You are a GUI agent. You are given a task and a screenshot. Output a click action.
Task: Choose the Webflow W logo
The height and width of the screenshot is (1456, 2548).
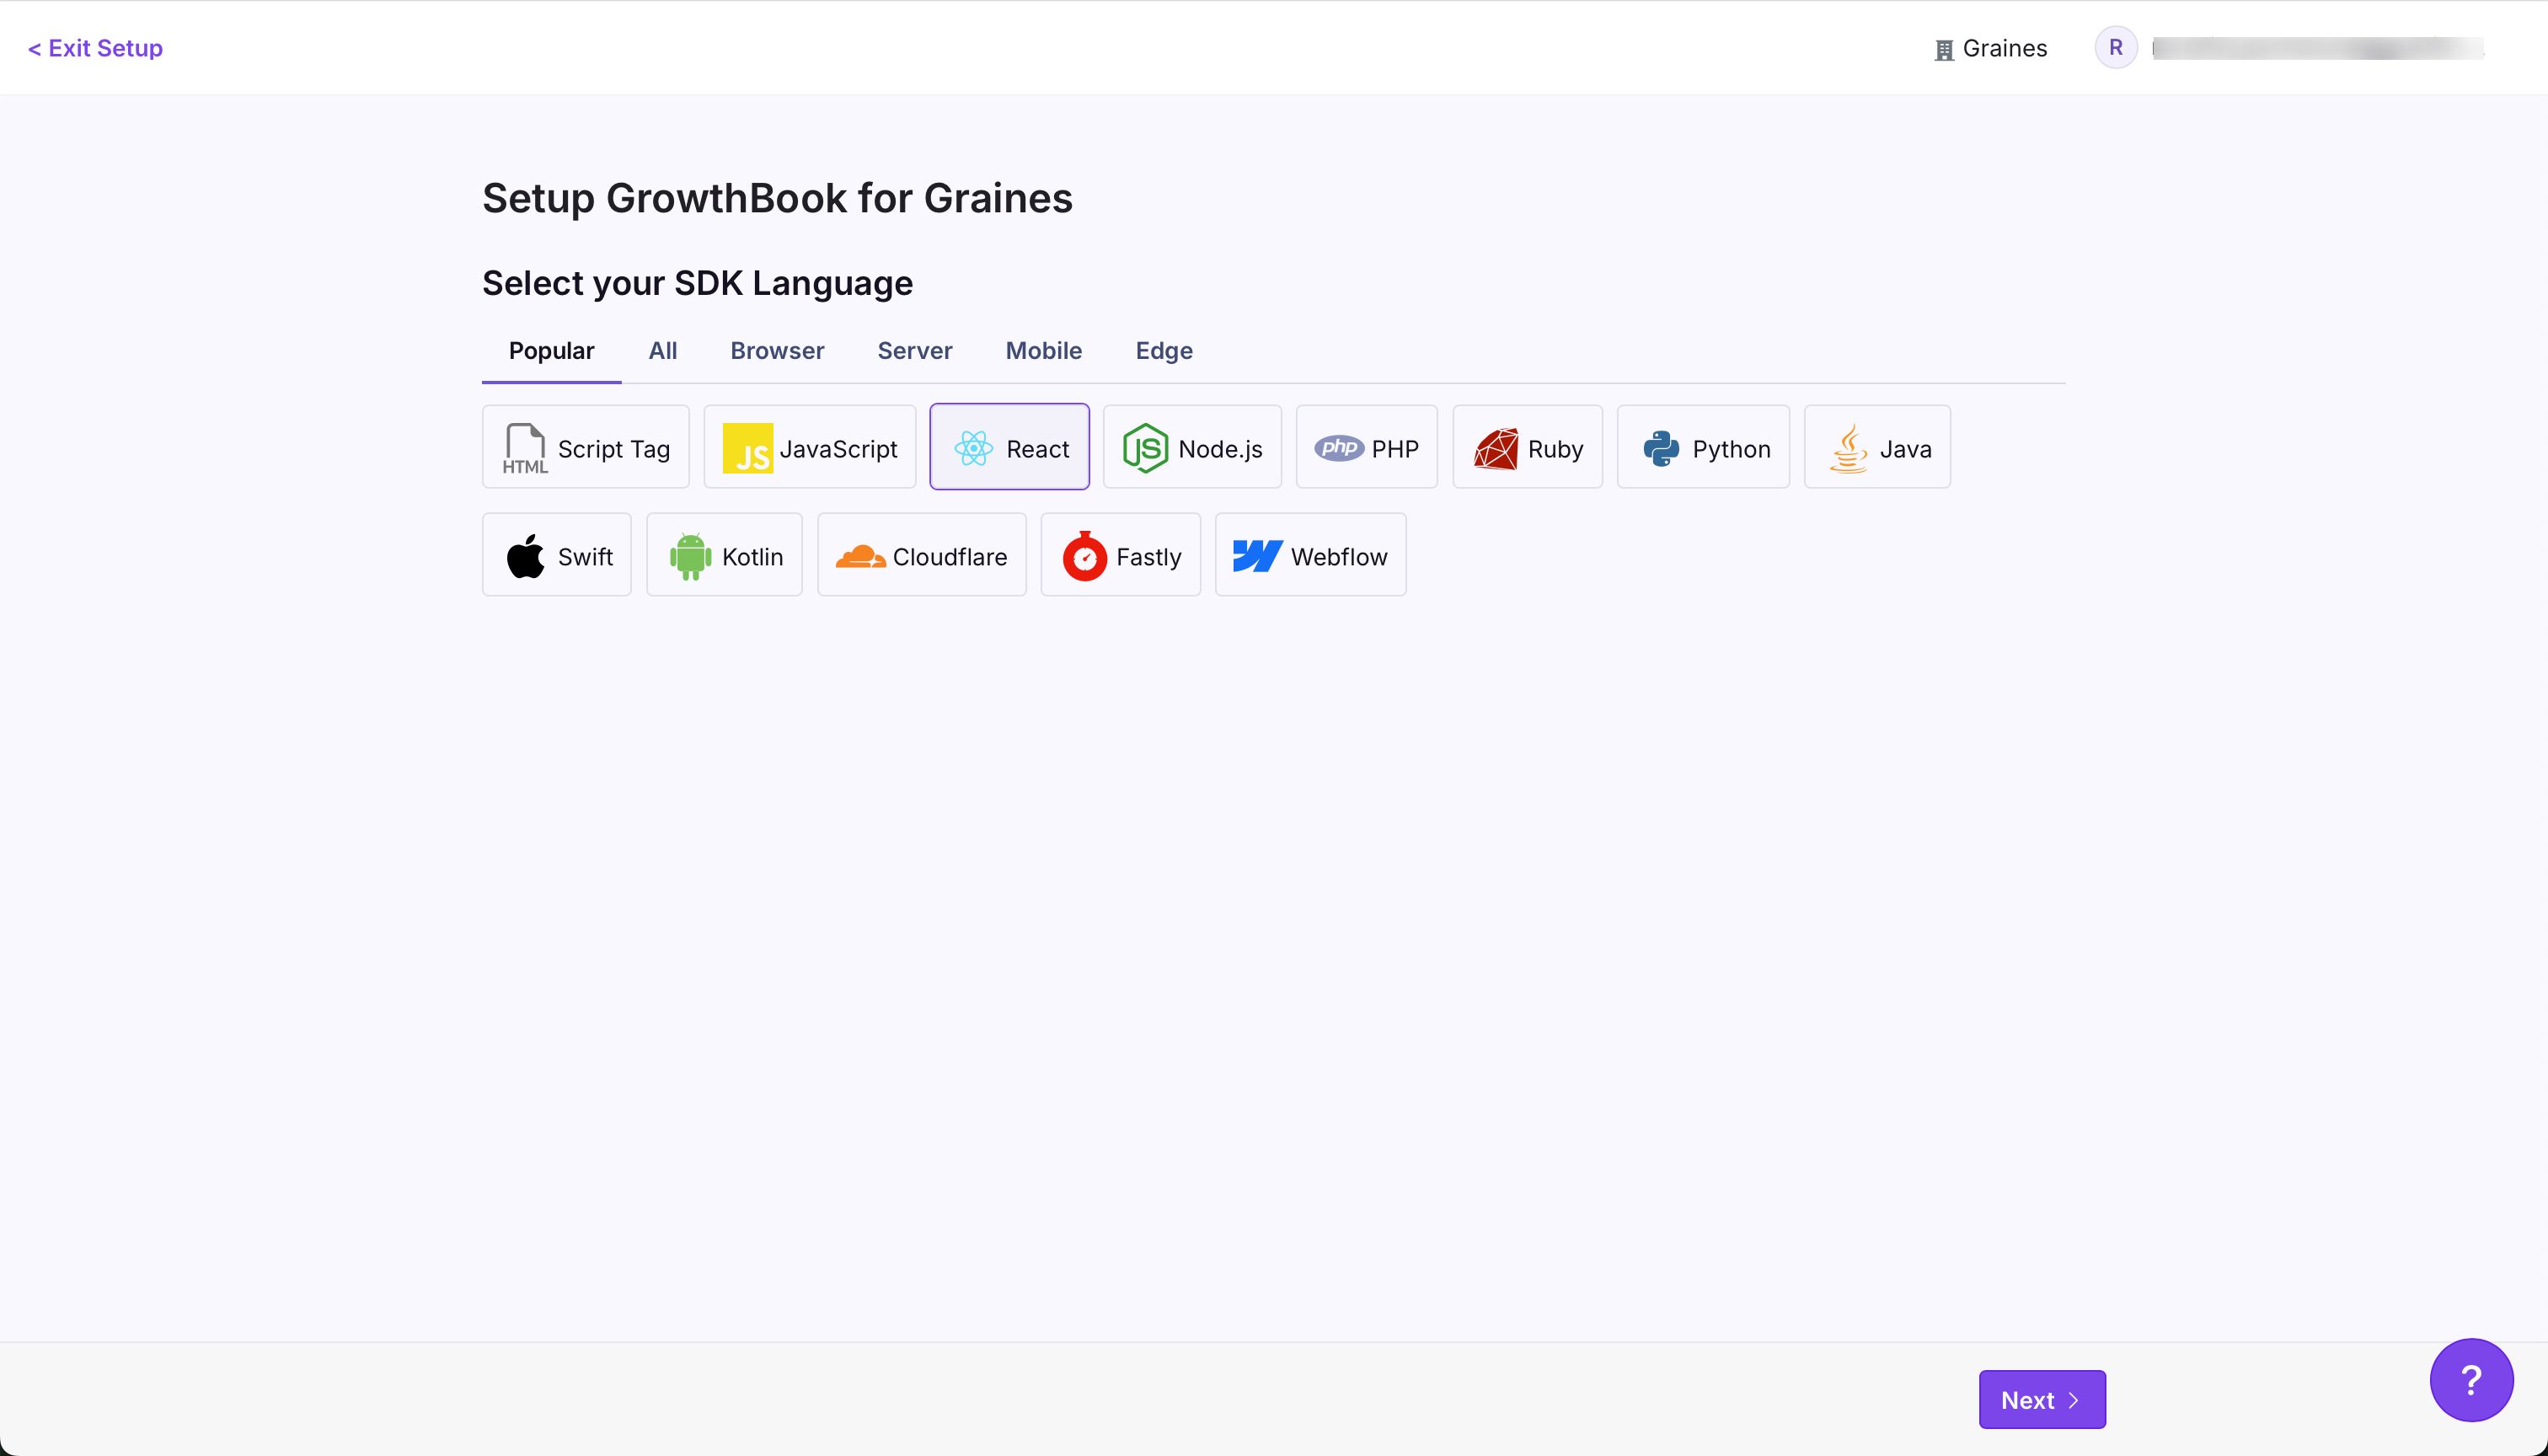[x=1258, y=556]
